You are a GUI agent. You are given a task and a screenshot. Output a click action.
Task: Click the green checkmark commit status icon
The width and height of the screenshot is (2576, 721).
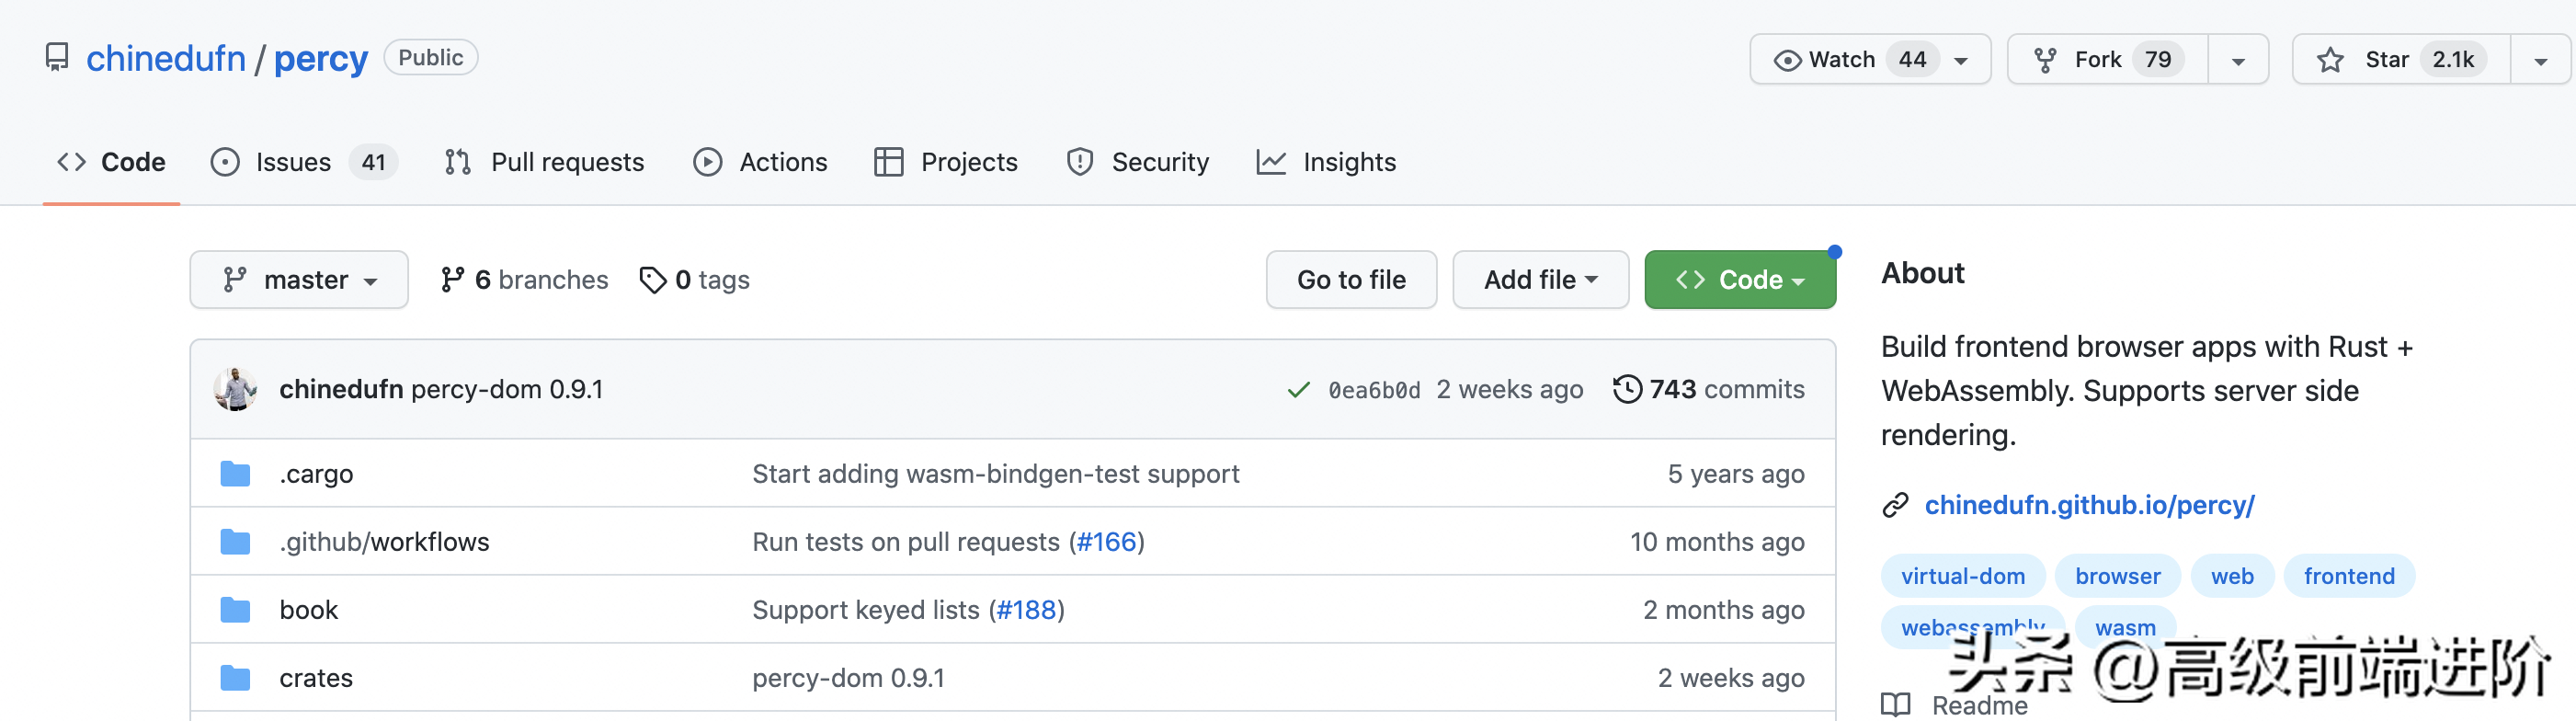(1298, 390)
